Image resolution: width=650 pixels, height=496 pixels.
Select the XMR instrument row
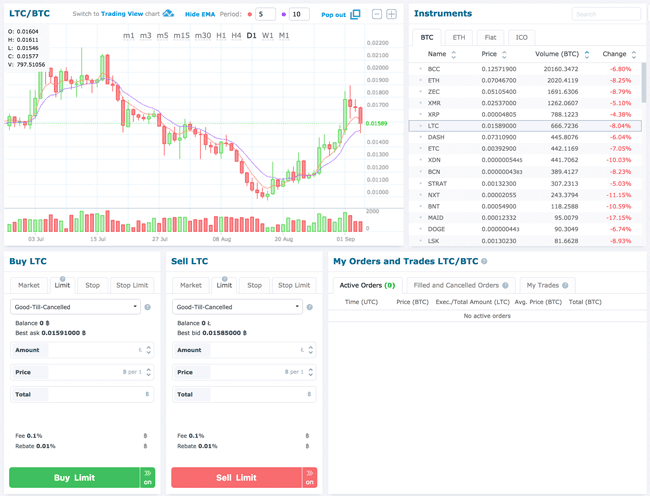(525, 103)
